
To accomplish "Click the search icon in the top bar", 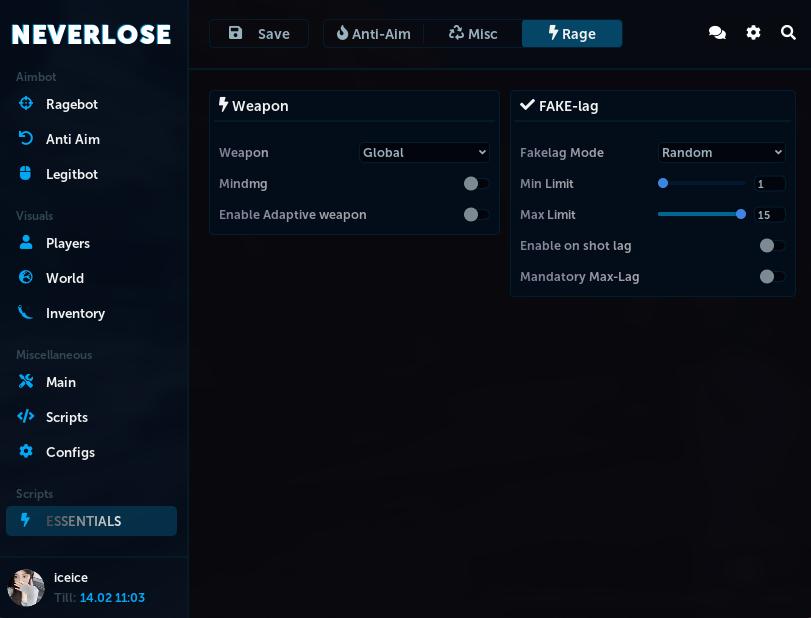I will coord(789,32).
